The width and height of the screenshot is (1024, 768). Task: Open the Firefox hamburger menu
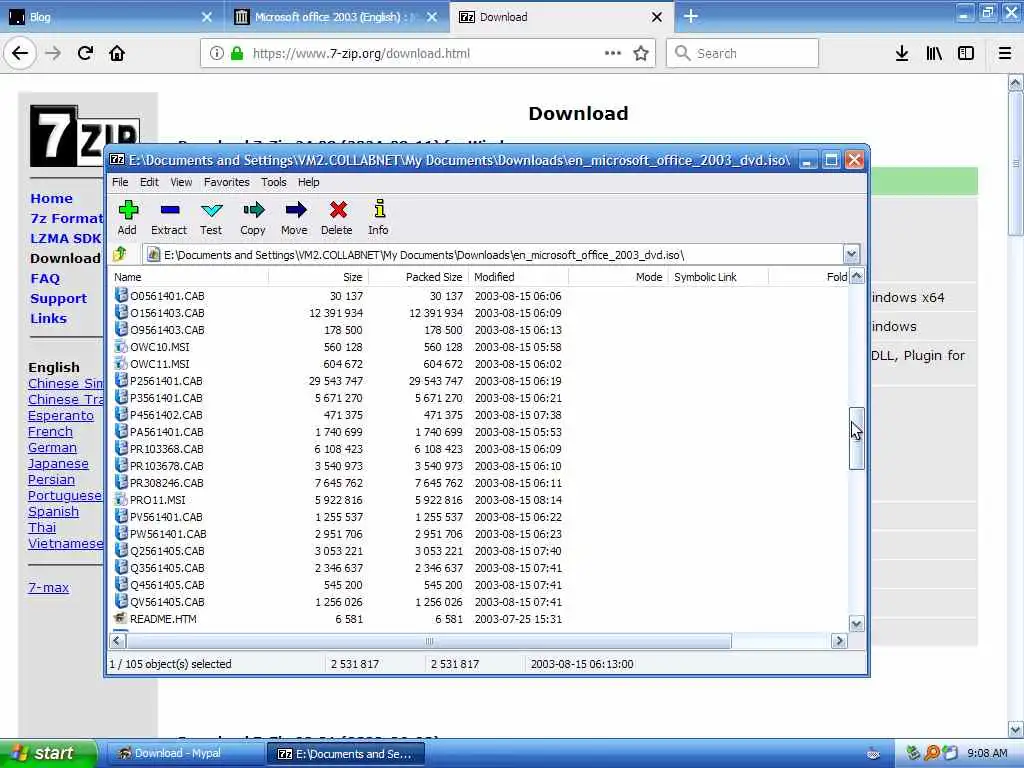point(1005,53)
